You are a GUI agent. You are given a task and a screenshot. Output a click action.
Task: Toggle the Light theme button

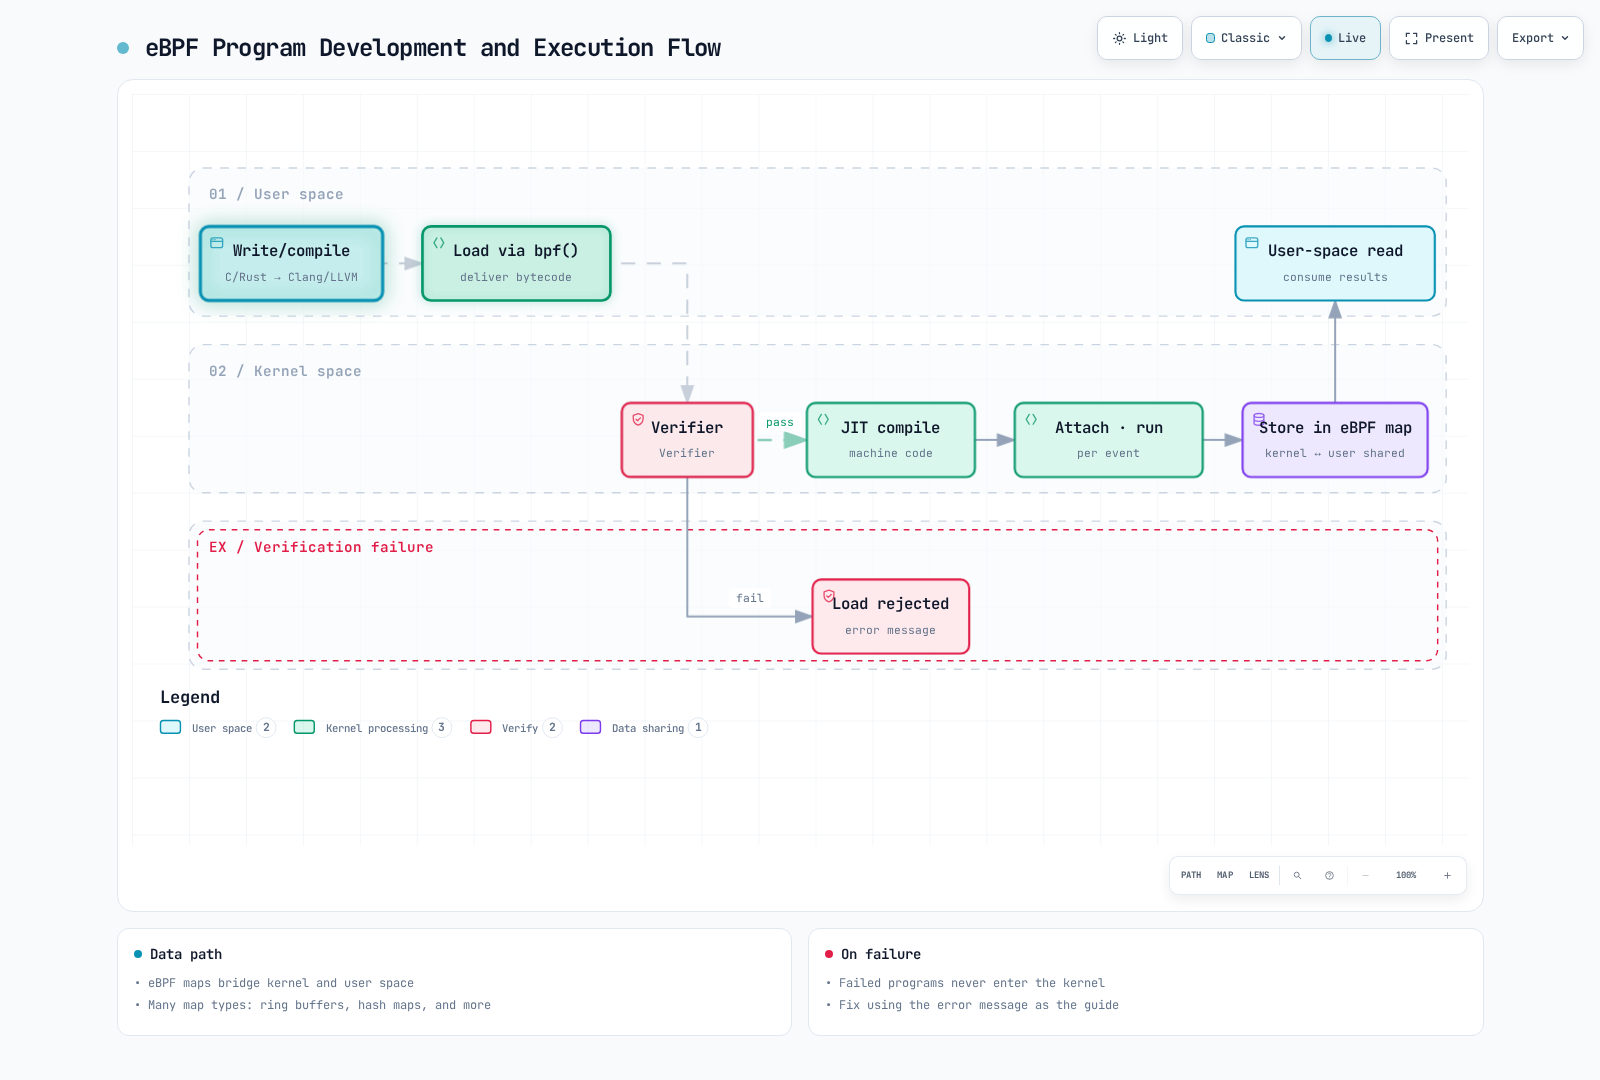pyautogui.click(x=1140, y=38)
